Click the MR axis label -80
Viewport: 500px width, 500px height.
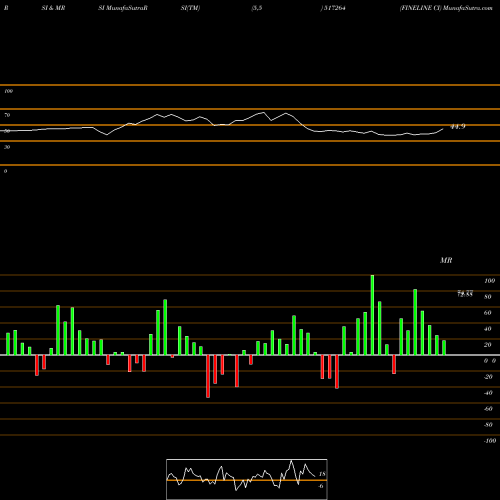[x=488, y=425]
